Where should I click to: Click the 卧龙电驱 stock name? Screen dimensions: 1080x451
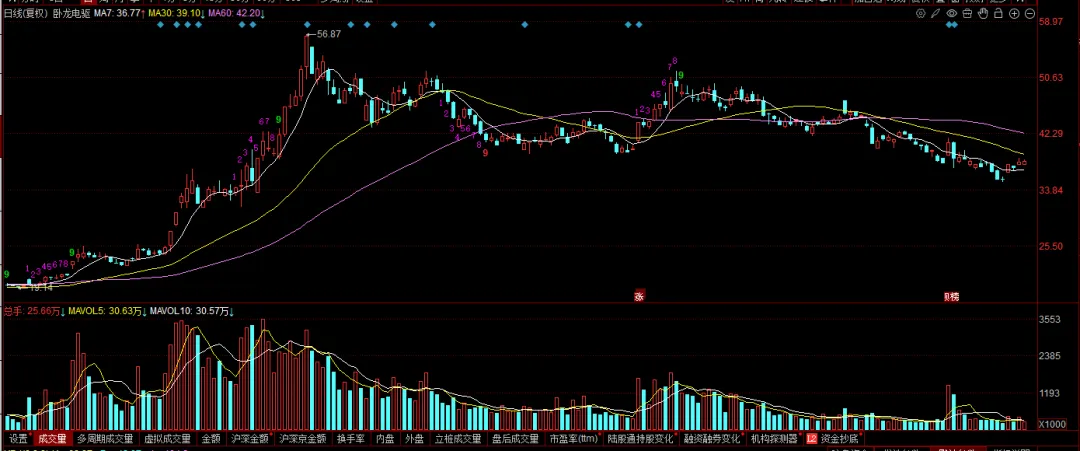tap(72, 13)
